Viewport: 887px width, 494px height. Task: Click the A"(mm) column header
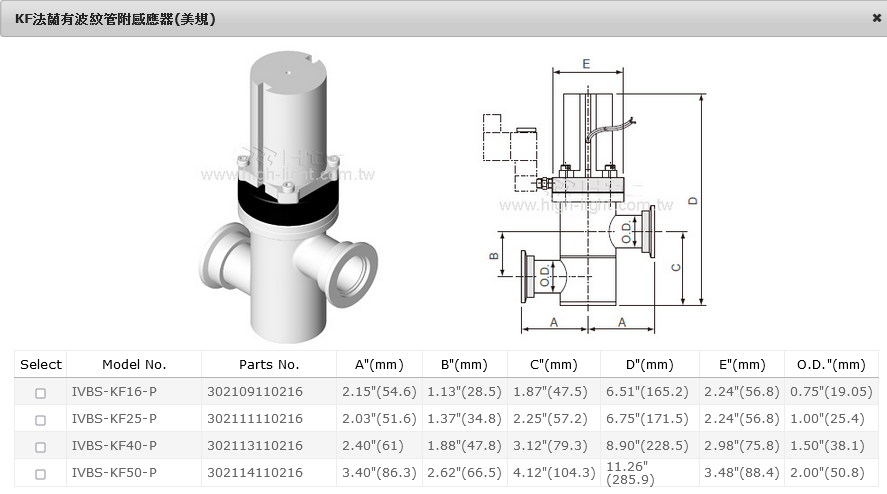coord(372,365)
